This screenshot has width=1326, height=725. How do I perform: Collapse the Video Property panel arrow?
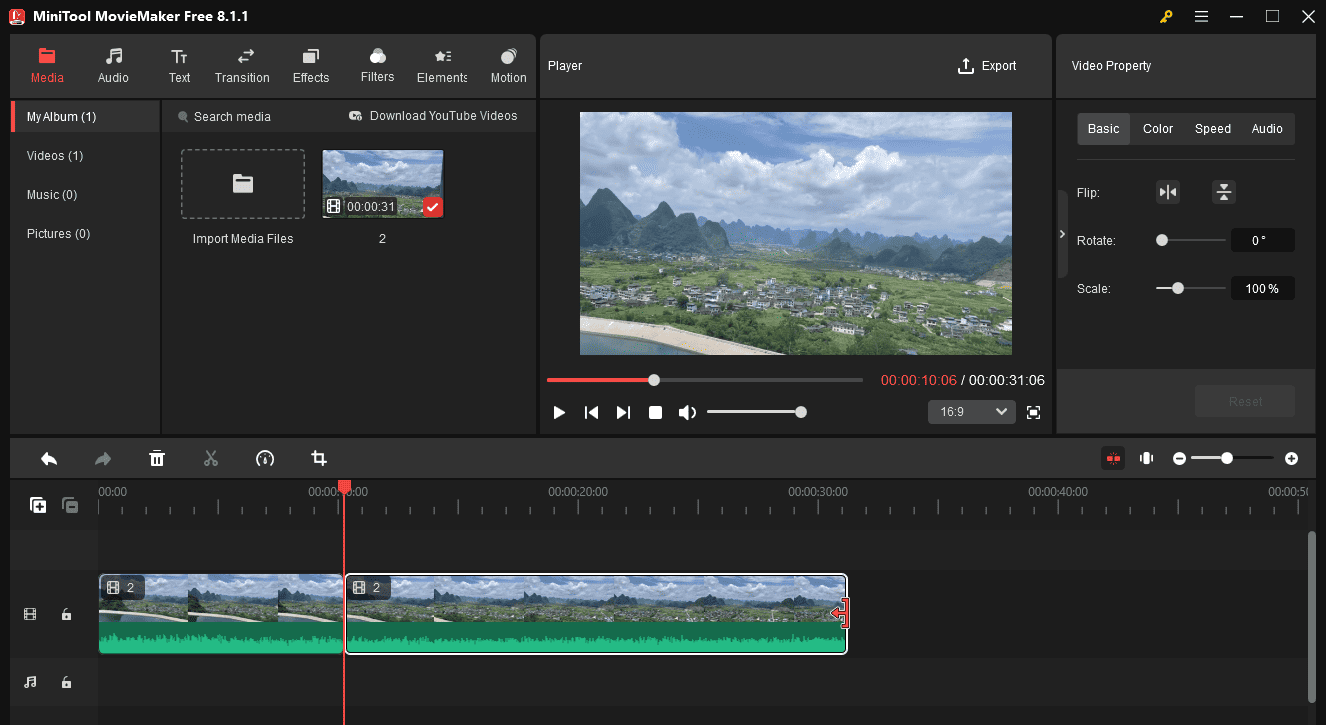pos(1062,234)
